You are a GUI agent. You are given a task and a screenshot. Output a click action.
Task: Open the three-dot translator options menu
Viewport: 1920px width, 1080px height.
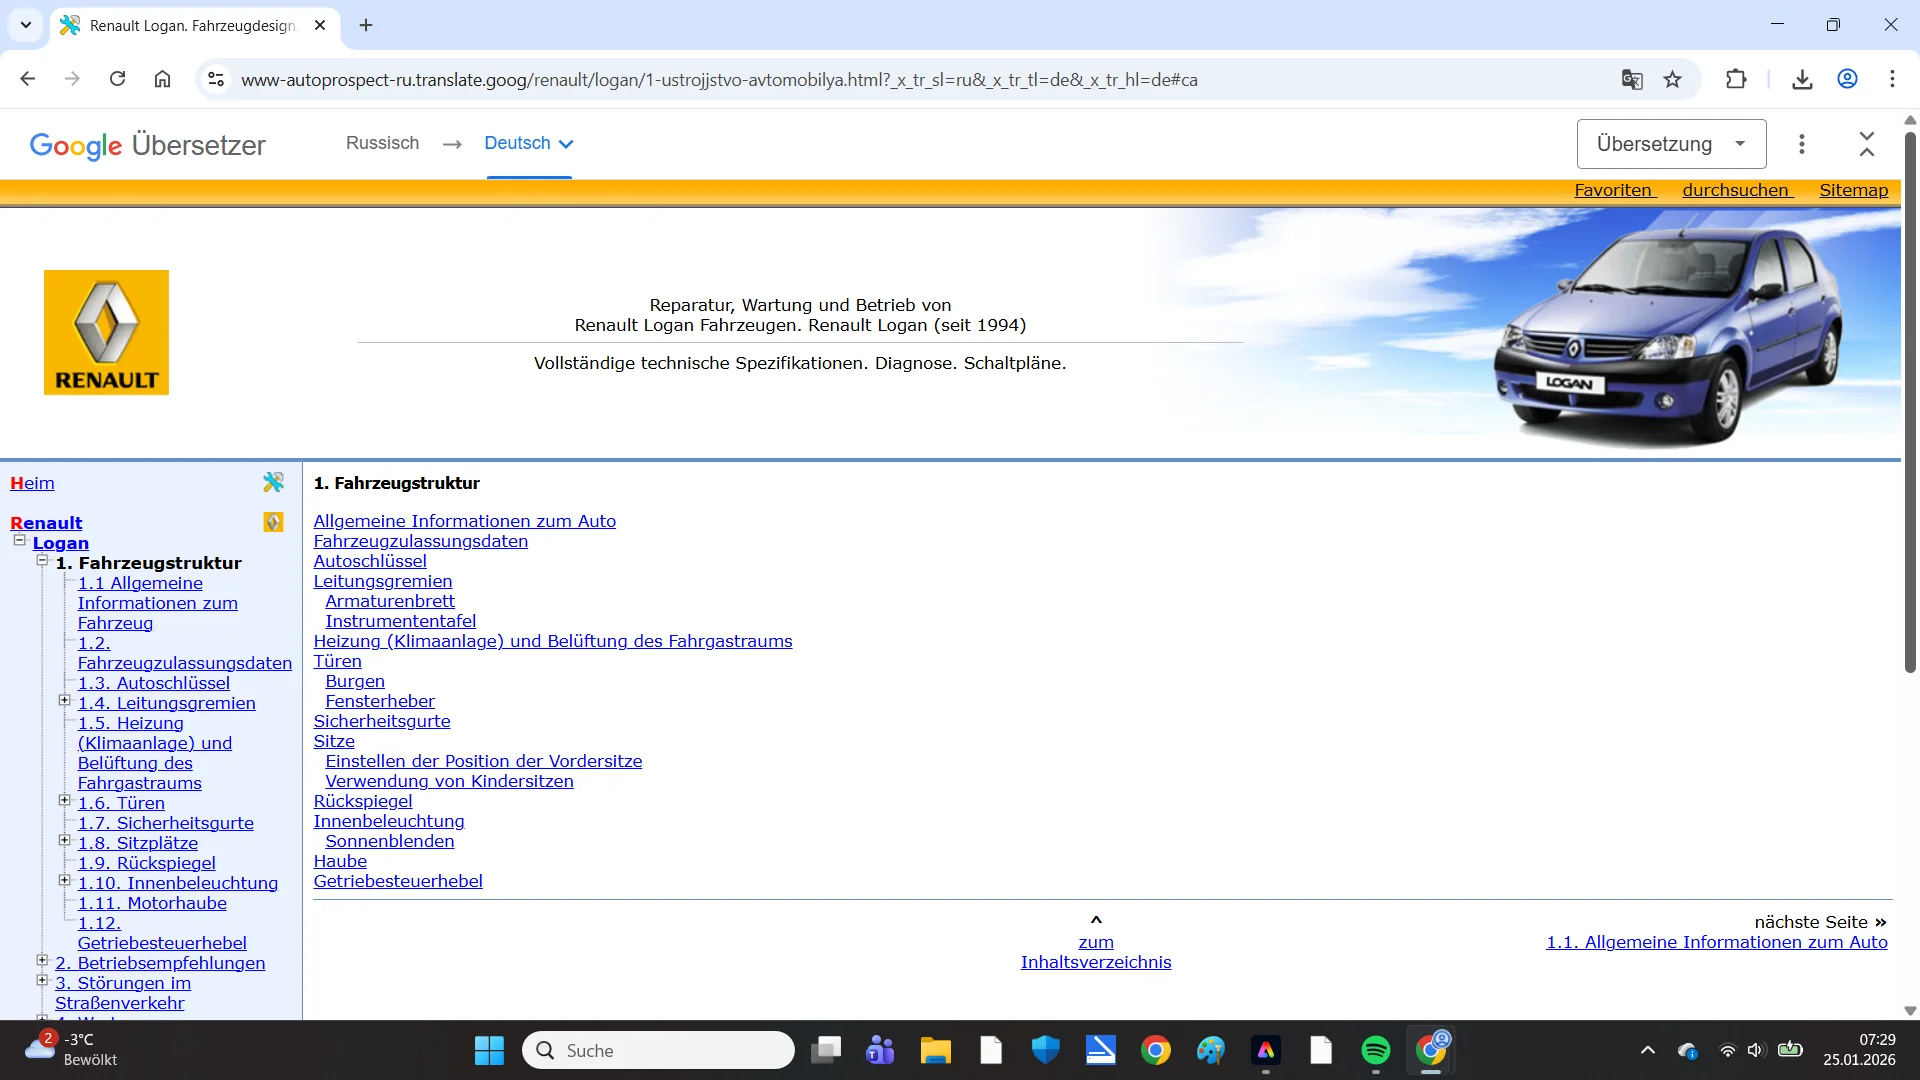pyautogui.click(x=1801, y=144)
